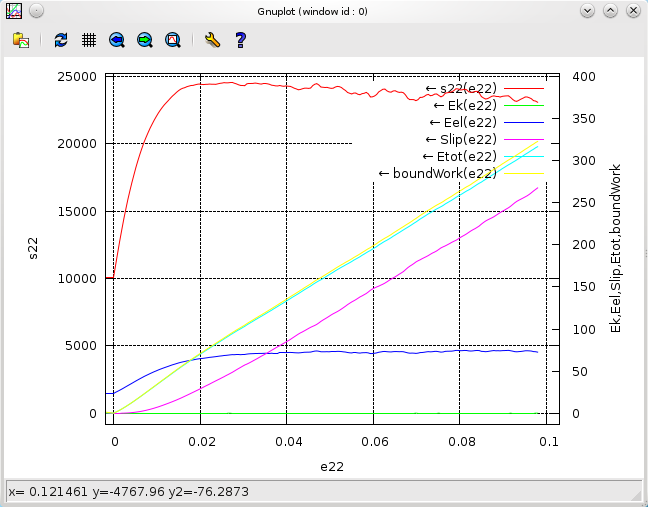Click the copy plot to clipboard icon
Image resolution: width=648 pixels, height=507 pixels.
[x=21, y=40]
